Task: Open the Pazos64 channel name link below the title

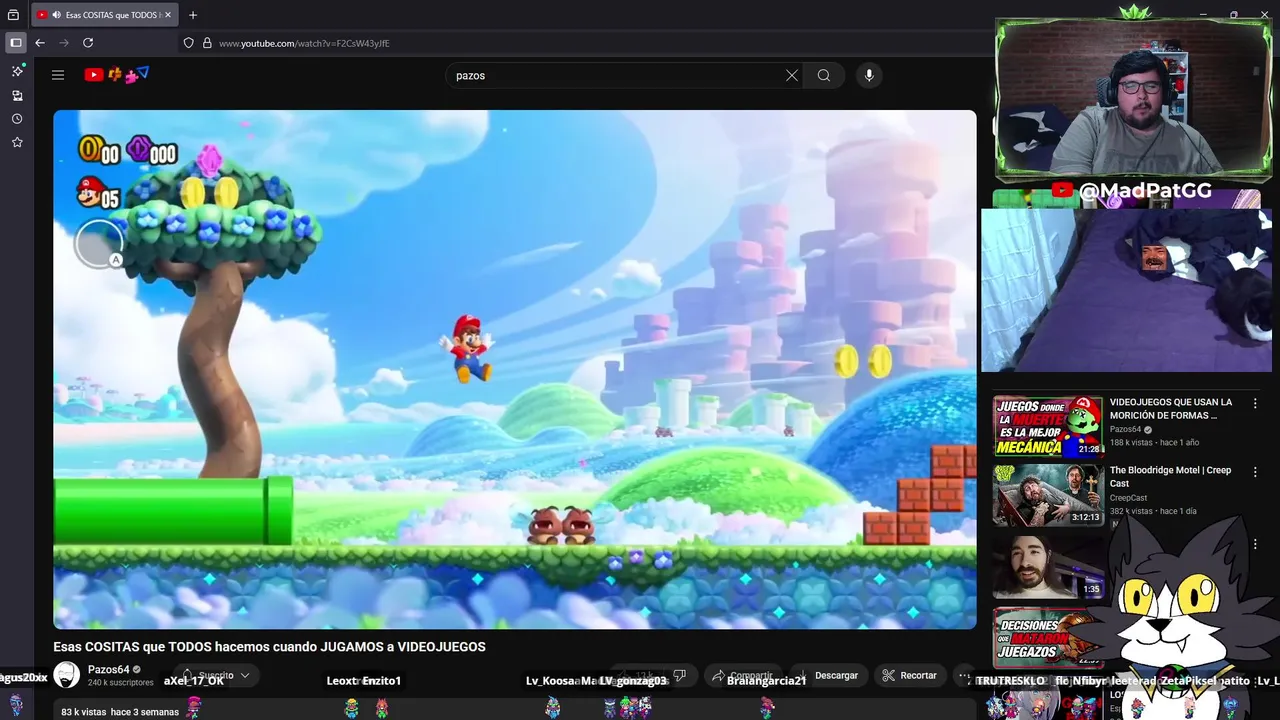Action: coord(108,669)
